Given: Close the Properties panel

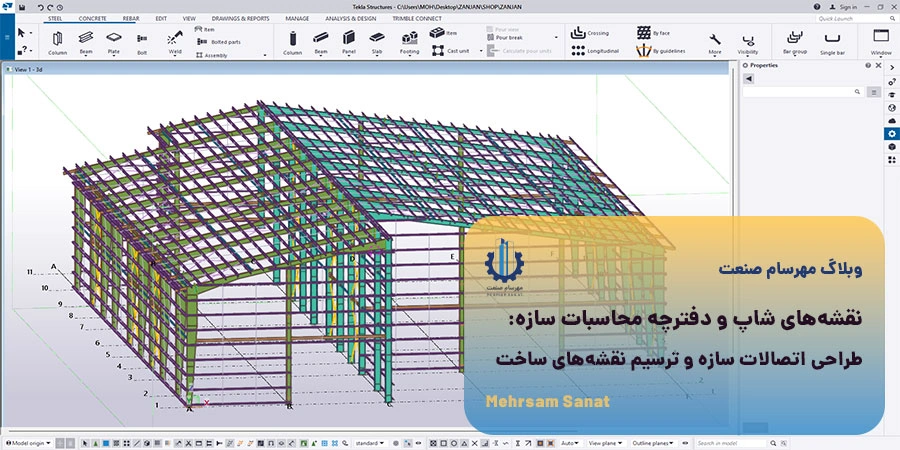Looking at the screenshot, I should (878, 65).
